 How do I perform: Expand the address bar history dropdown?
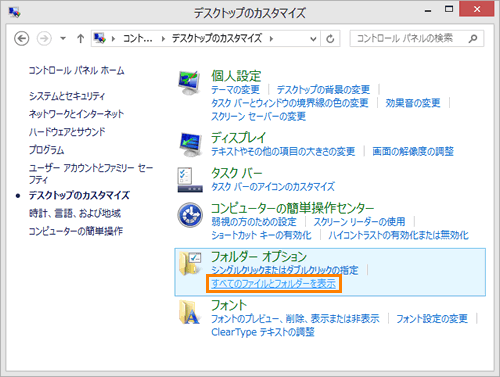point(313,39)
